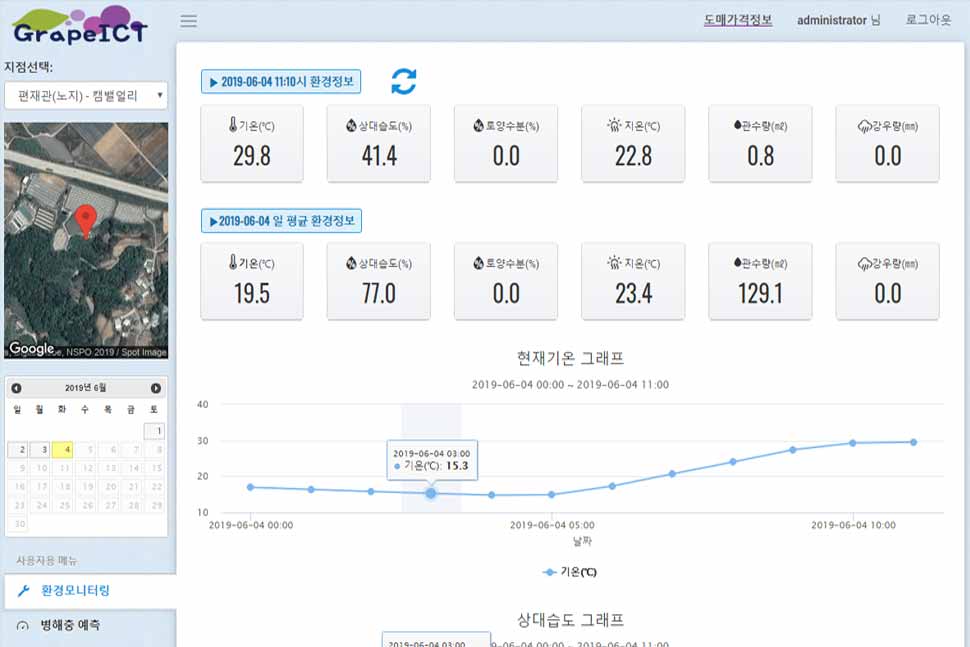Click the icon in daily average 토양수분 card
Screen dimensions: 970x647
click(x=478, y=264)
